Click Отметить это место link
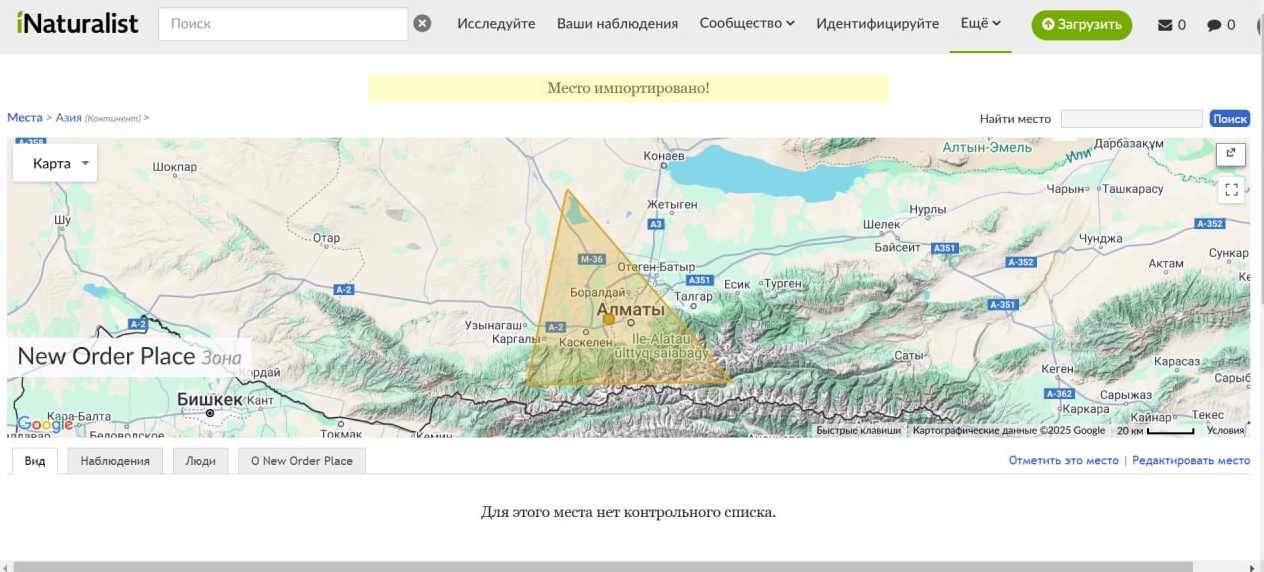The height and width of the screenshot is (572, 1264). click(1063, 461)
